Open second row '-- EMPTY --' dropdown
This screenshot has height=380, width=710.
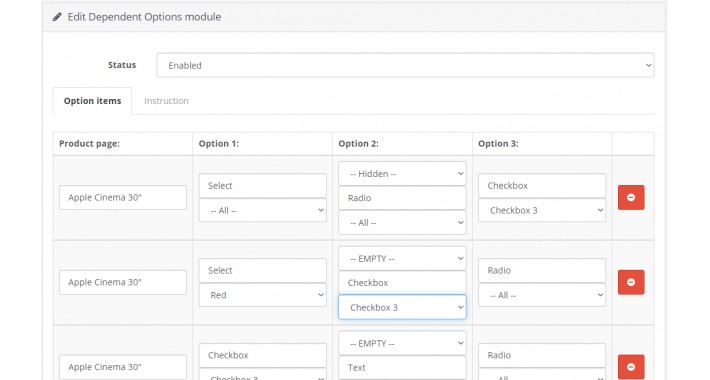402,258
